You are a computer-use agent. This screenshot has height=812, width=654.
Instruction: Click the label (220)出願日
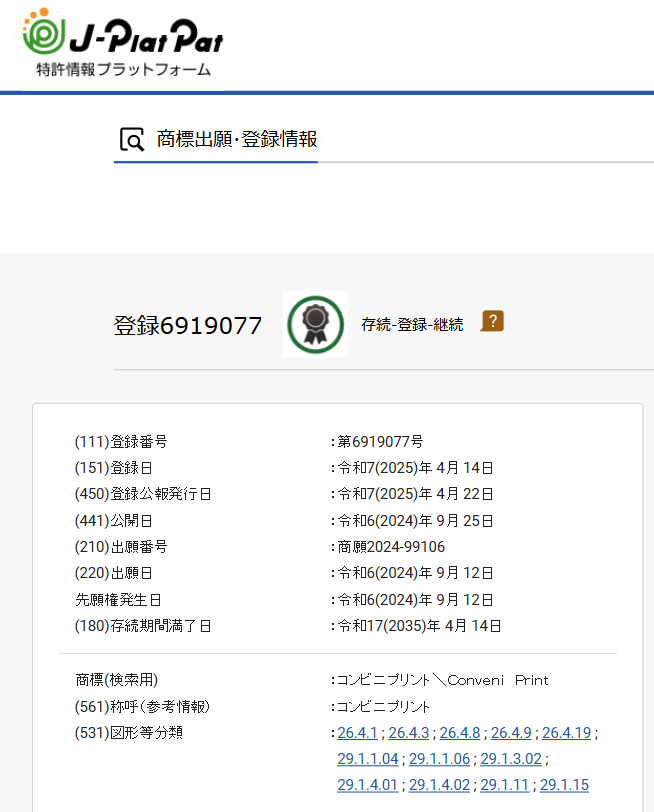[114, 573]
